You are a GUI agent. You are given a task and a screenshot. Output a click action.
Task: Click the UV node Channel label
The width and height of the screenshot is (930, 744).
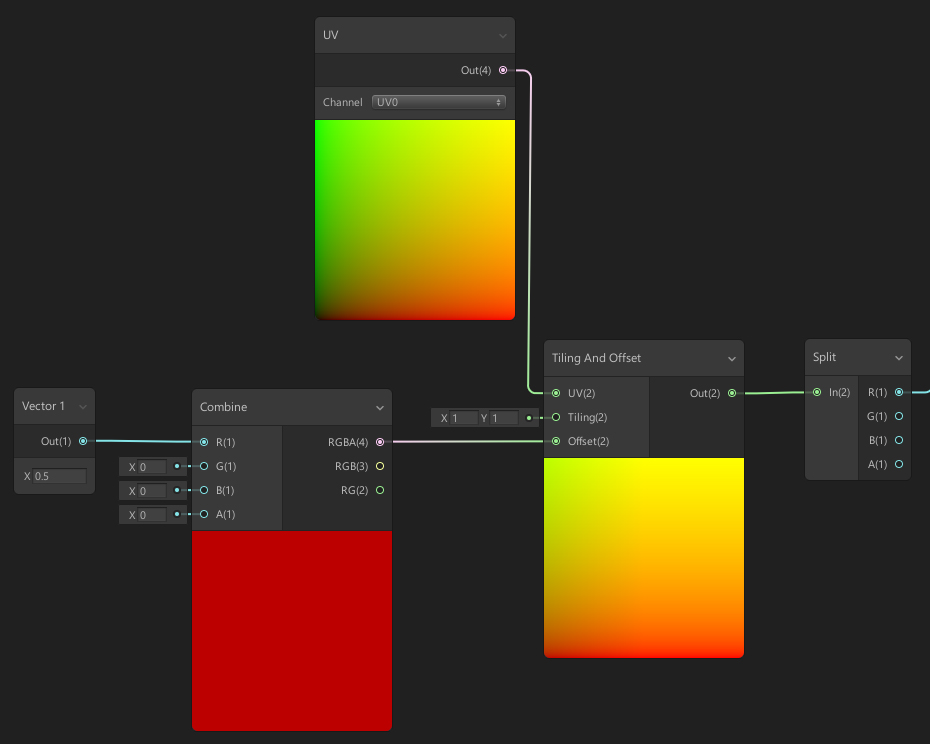coord(342,102)
